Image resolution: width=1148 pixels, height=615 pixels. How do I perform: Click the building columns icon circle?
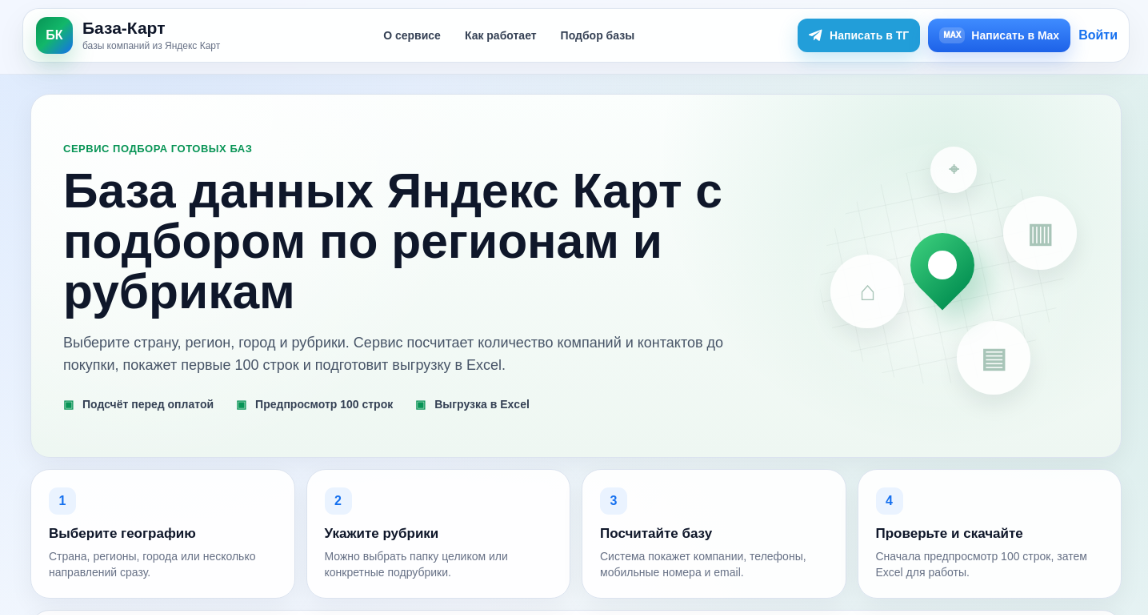click(x=1040, y=234)
